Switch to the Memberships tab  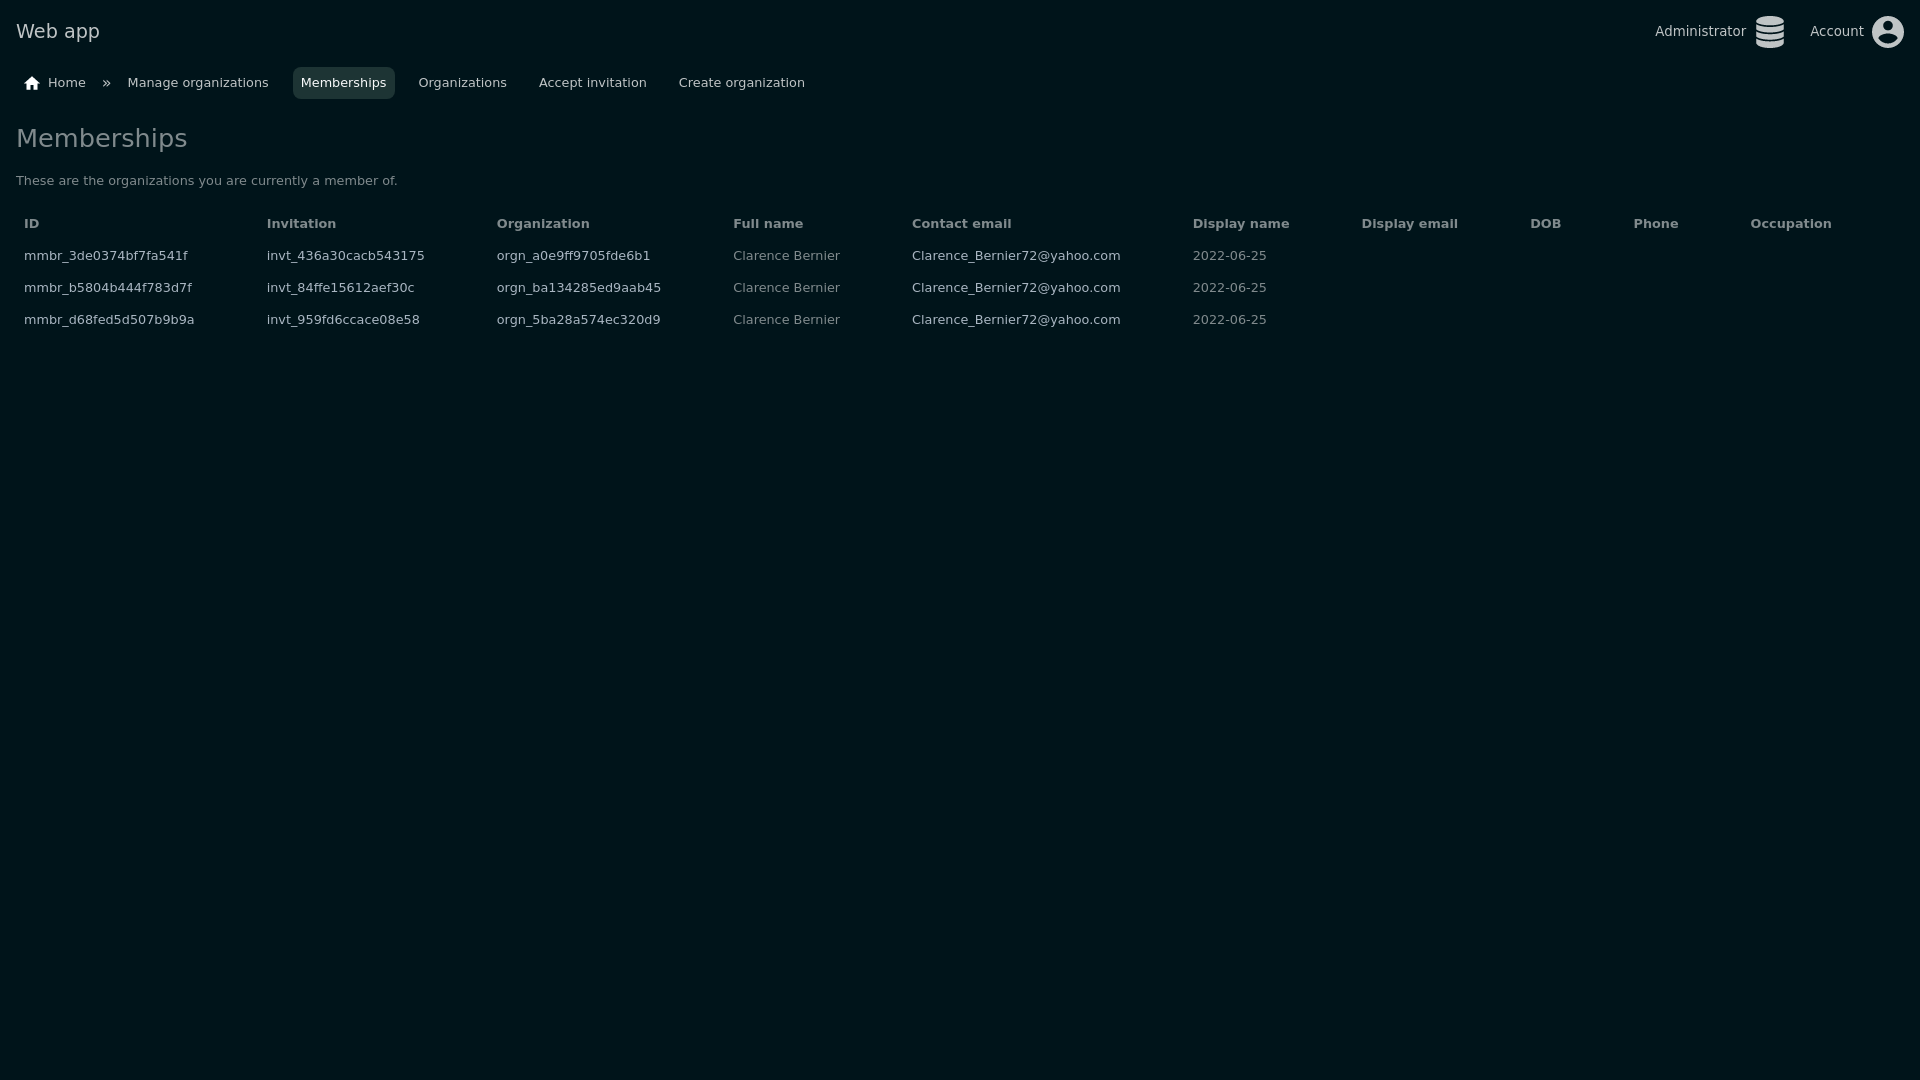click(343, 83)
